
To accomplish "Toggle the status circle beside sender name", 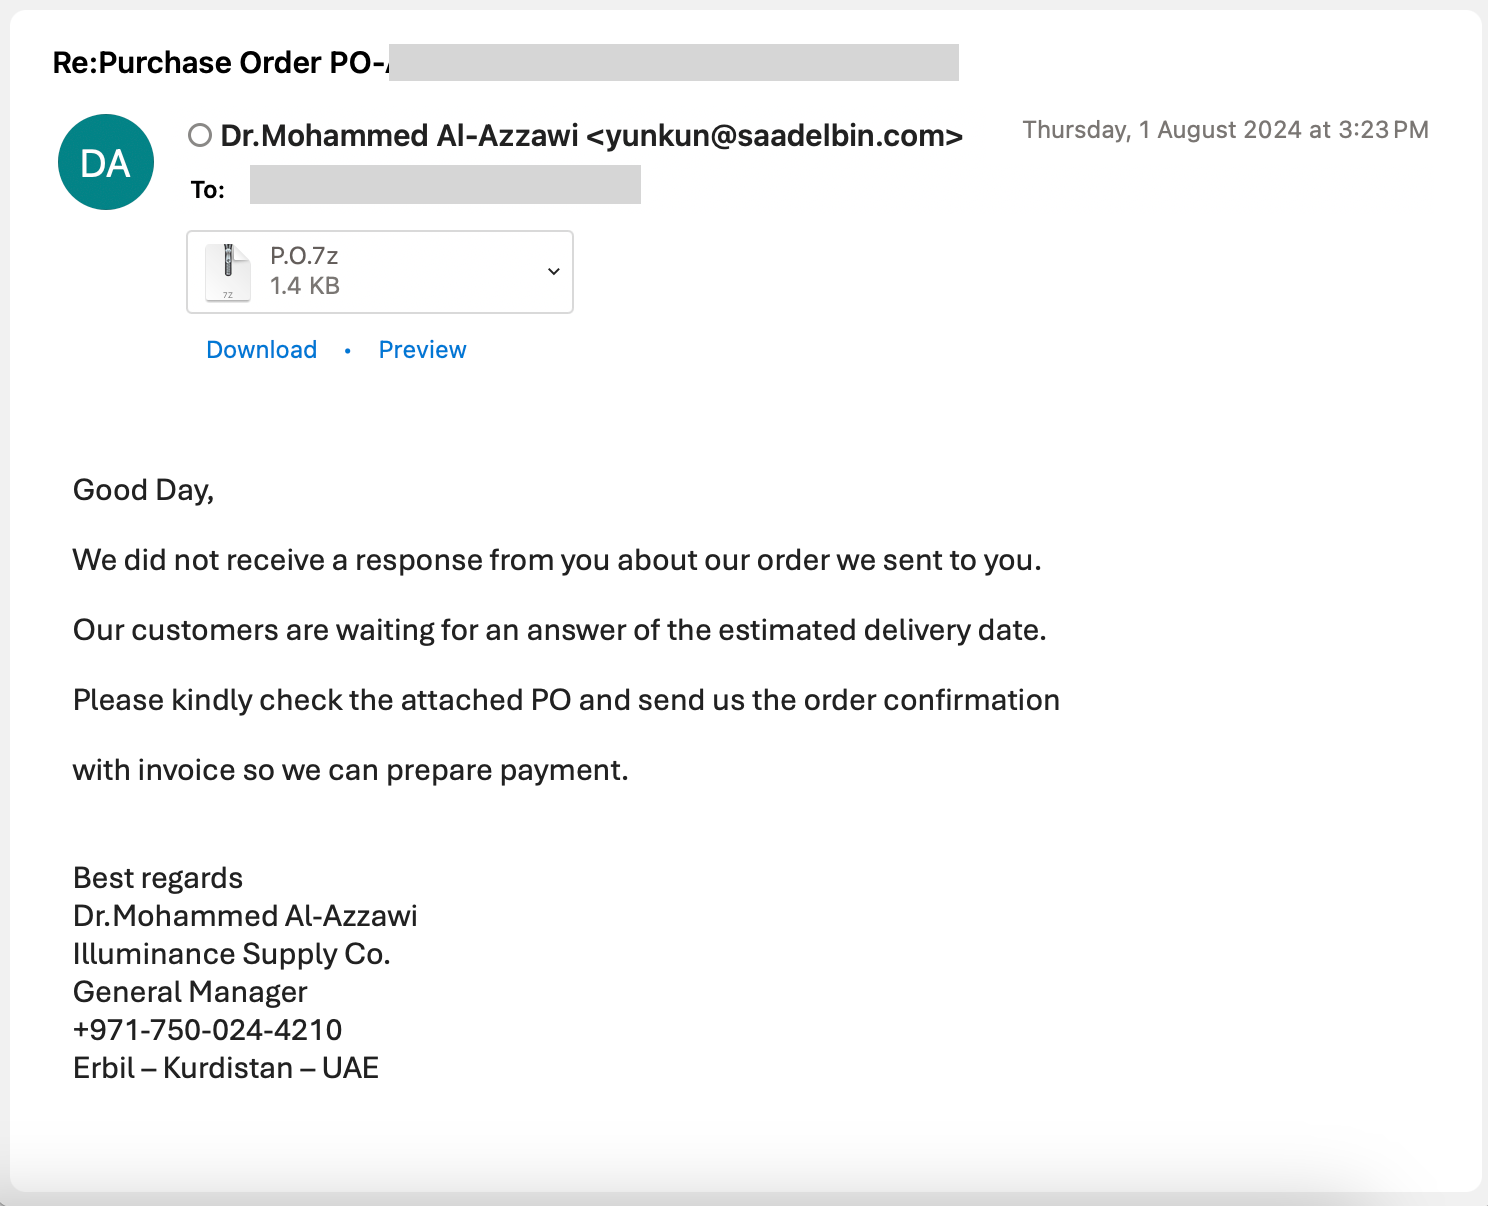I will pyautogui.click(x=200, y=135).
